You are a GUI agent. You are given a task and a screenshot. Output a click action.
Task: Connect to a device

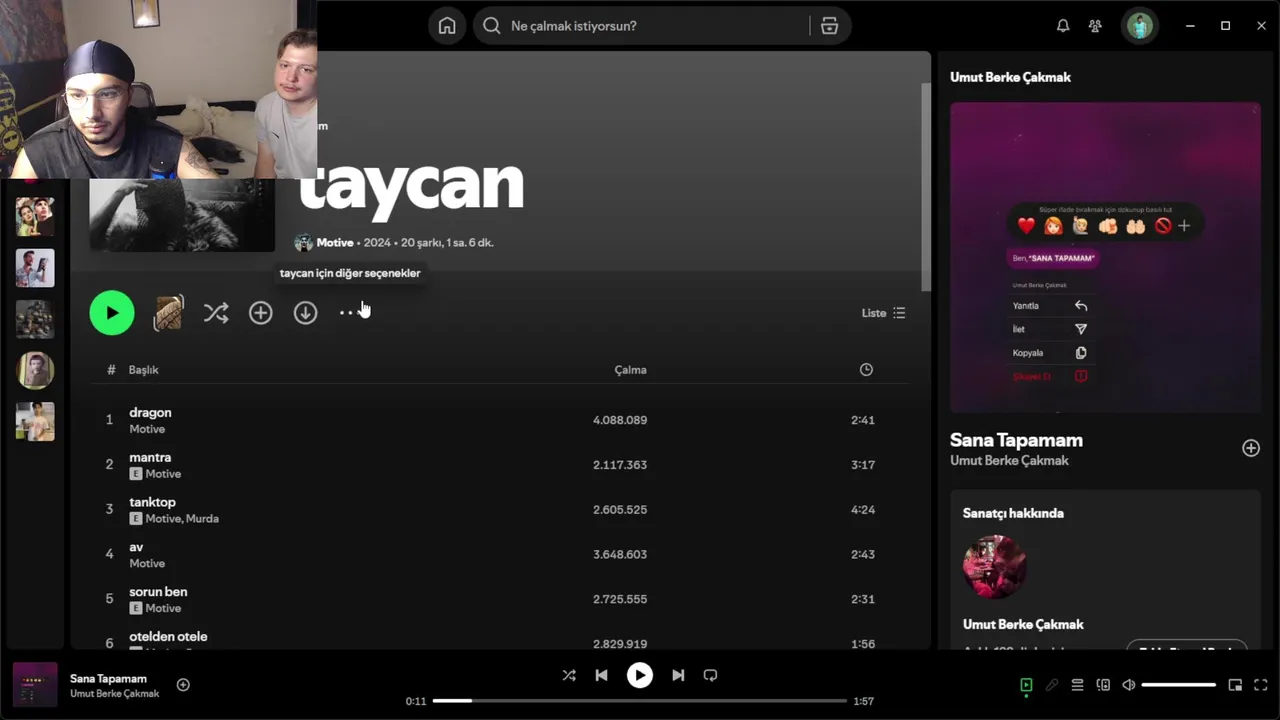point(1103,685)
